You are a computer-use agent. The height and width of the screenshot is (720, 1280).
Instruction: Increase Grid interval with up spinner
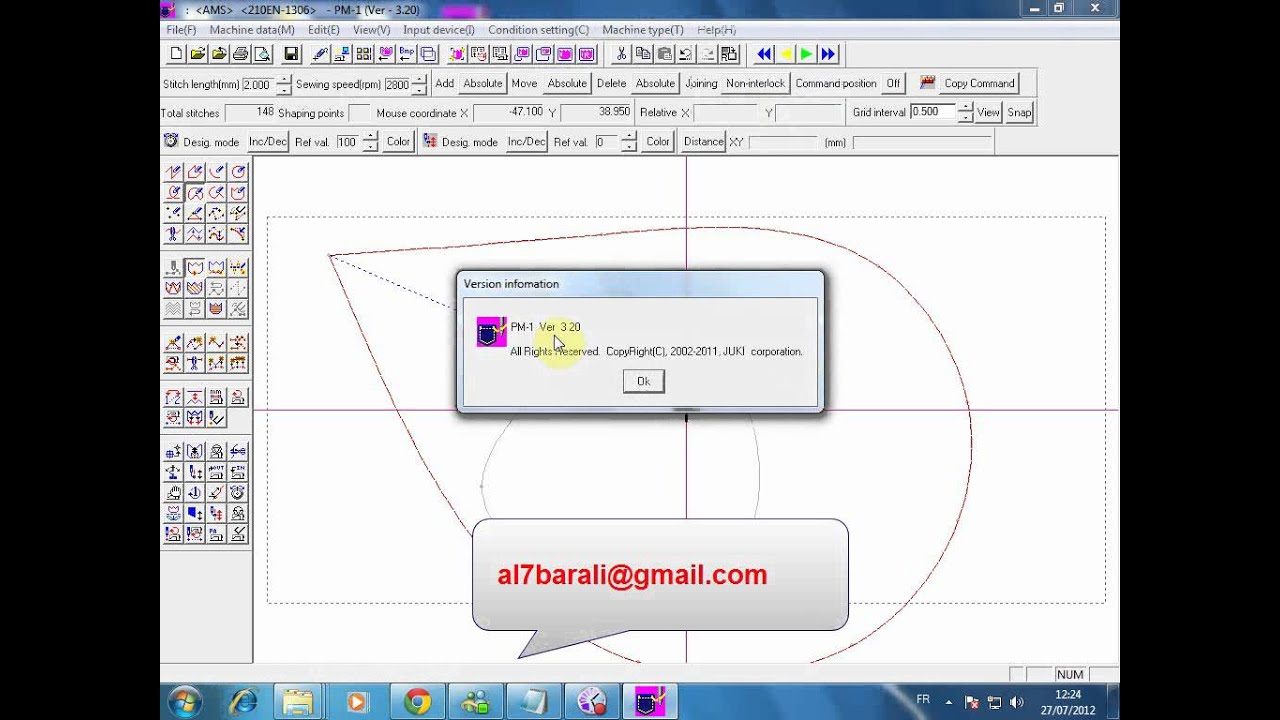(965, 107)
